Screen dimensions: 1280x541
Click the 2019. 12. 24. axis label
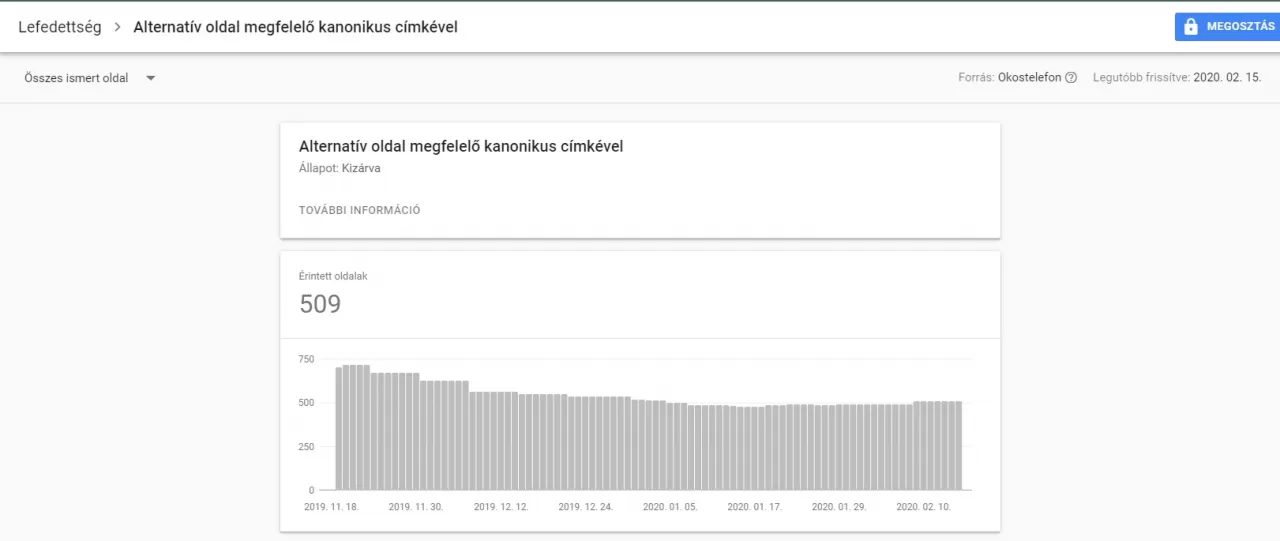[585, 507]
